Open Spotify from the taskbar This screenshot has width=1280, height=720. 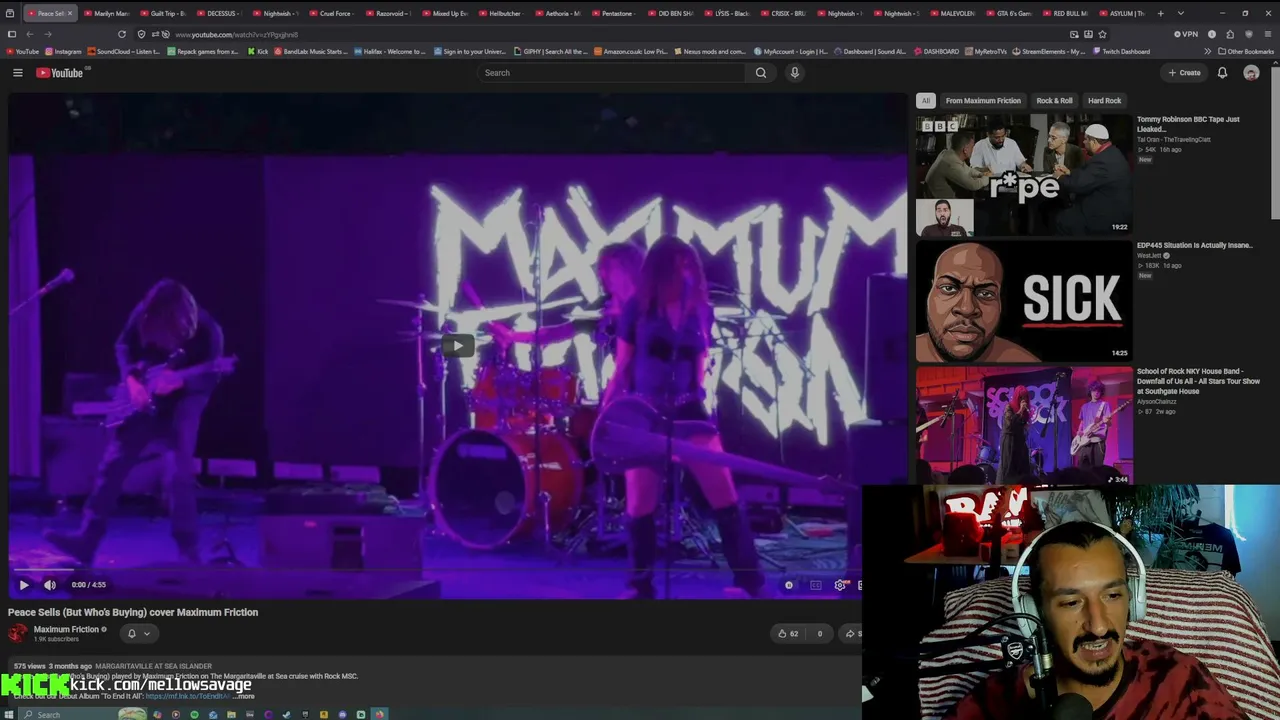pyautogui.click(x=194, y=714)
